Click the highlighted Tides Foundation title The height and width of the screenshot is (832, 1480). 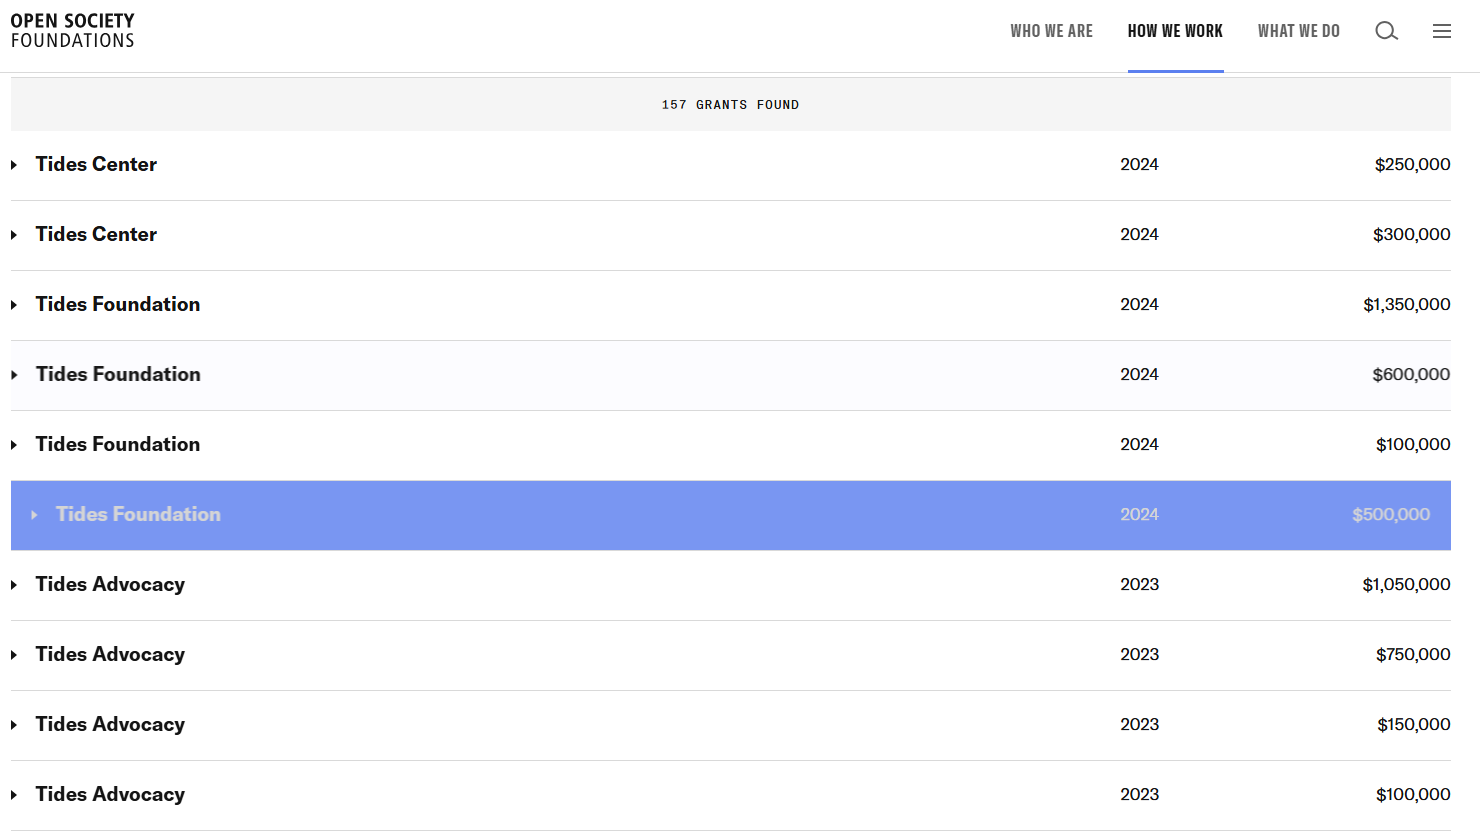pos(138,514)
